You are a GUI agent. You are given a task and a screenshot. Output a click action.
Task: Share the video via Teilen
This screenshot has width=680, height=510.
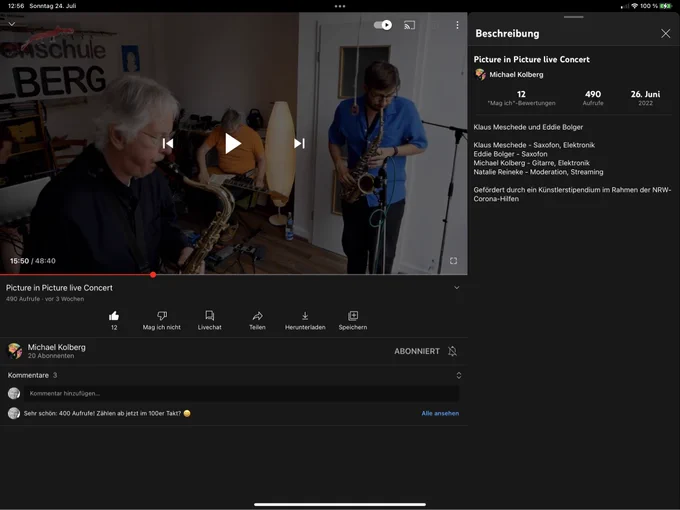[x=257, y=320]
